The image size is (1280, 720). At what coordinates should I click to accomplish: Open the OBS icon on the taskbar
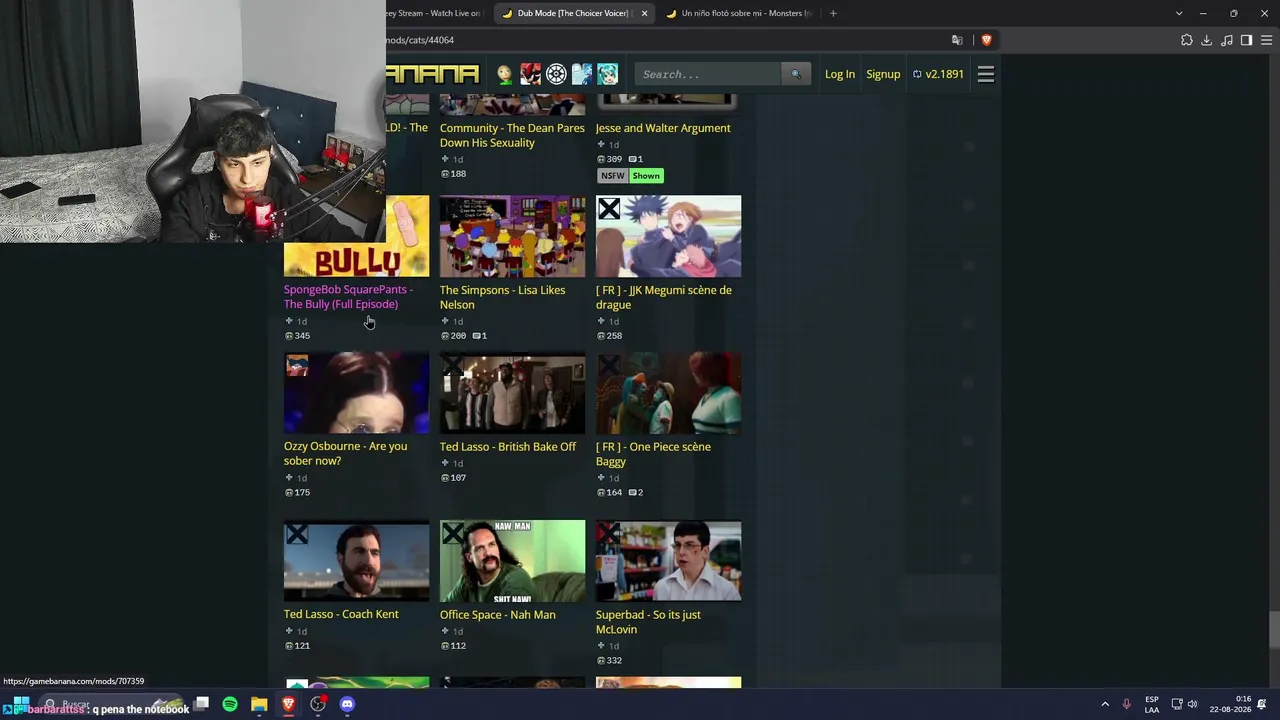[x=318, y=704]
